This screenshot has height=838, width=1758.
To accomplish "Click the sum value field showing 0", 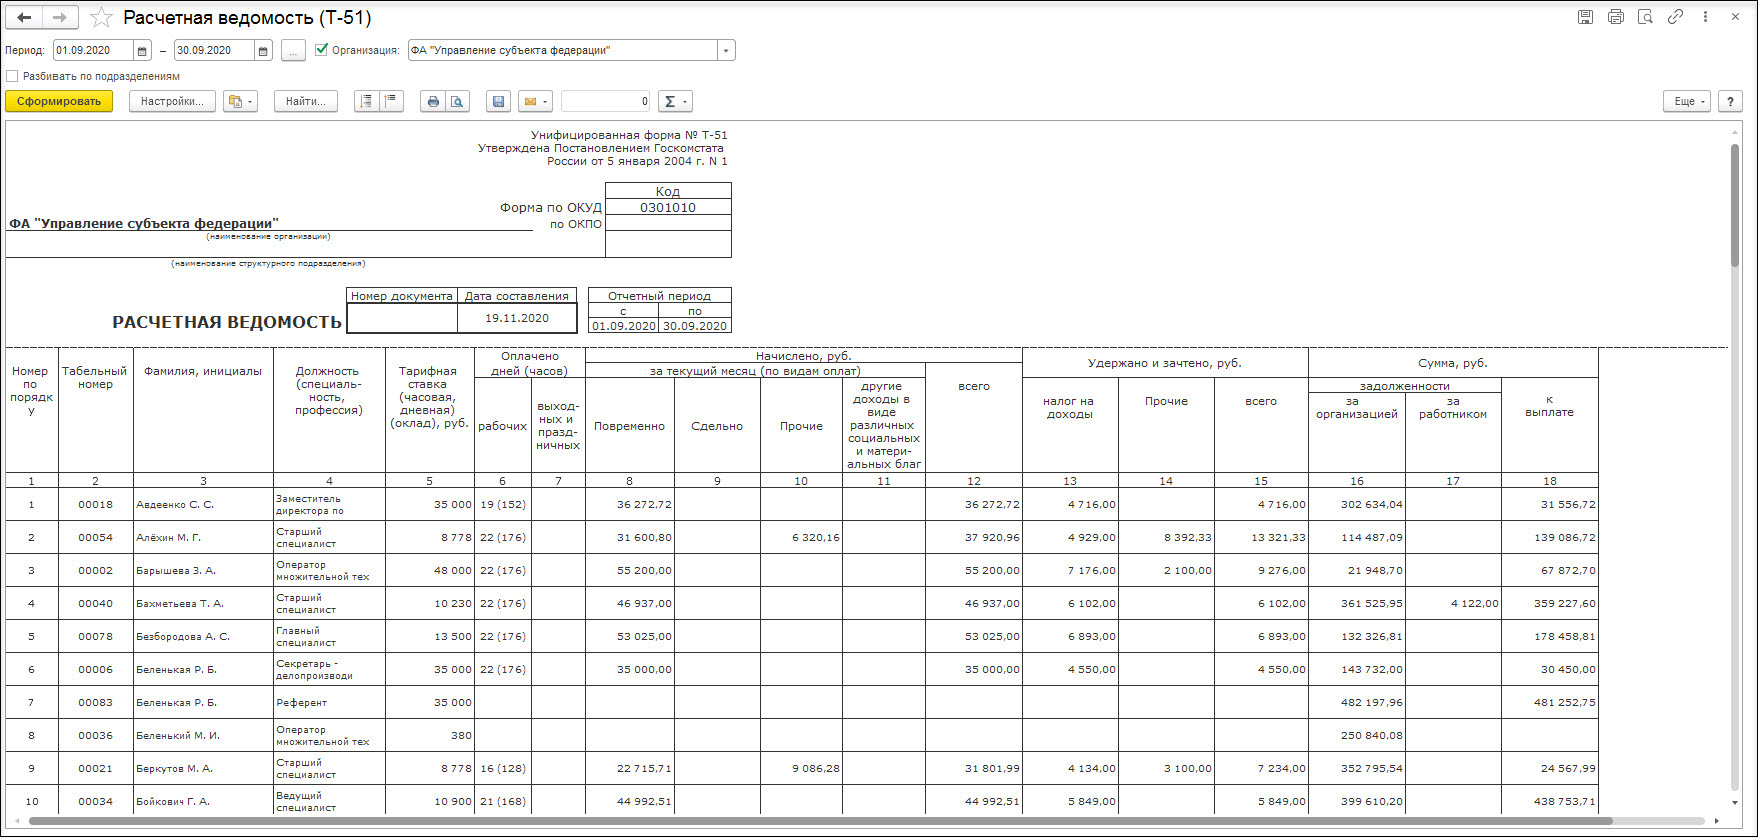I will point(606,101).
